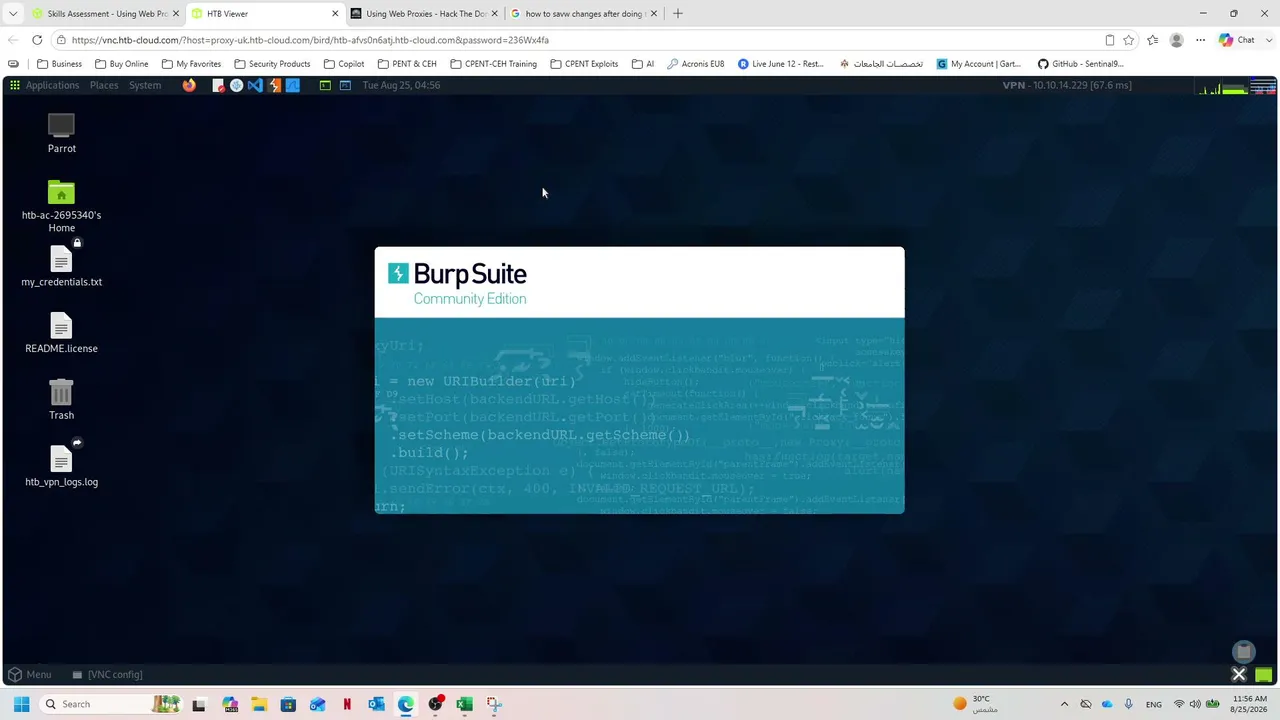
Task: Show hidden system tray icons chevron
Action: click(1064, 704)
